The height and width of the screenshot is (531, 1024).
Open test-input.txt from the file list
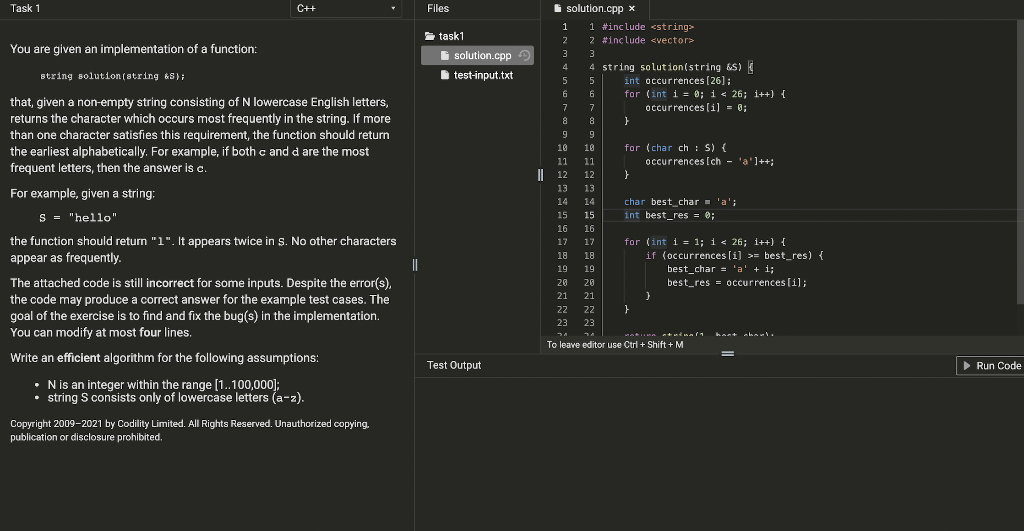click(481, 75)
